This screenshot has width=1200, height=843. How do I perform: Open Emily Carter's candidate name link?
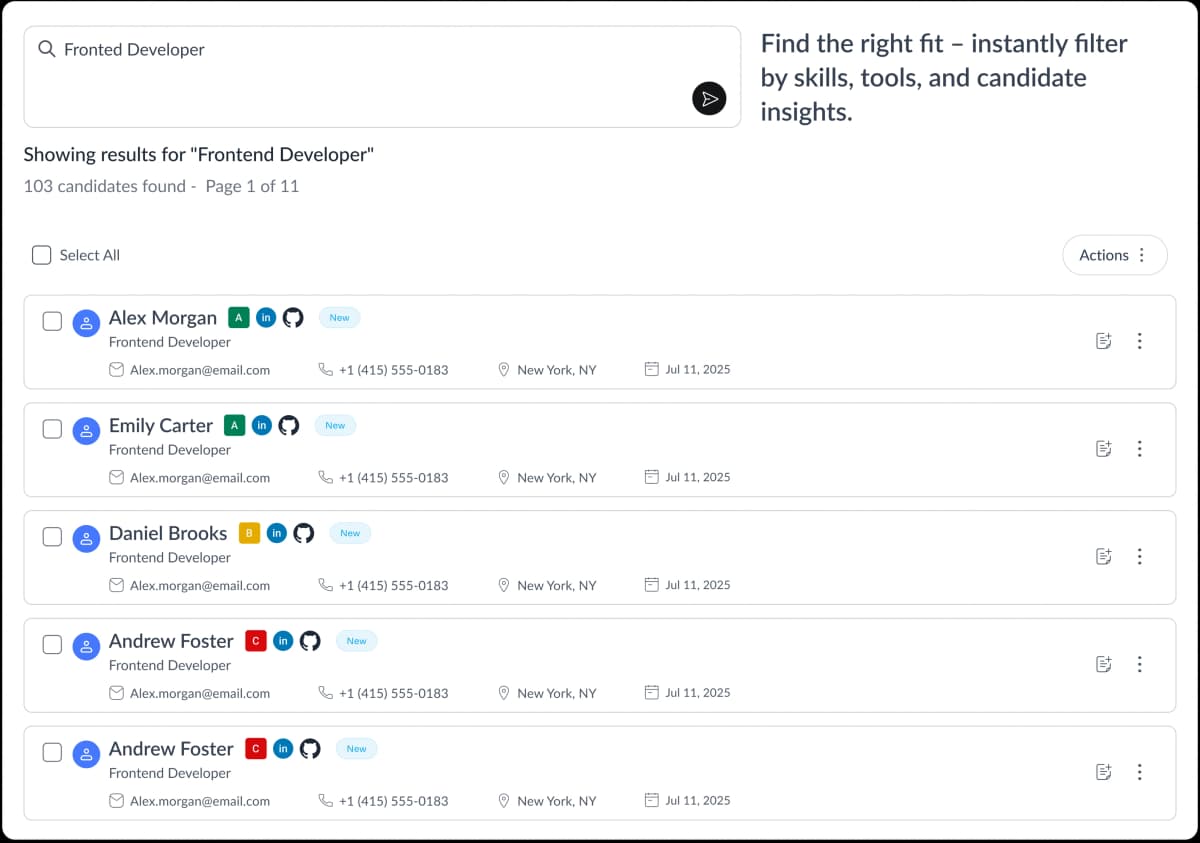[161, 426]
